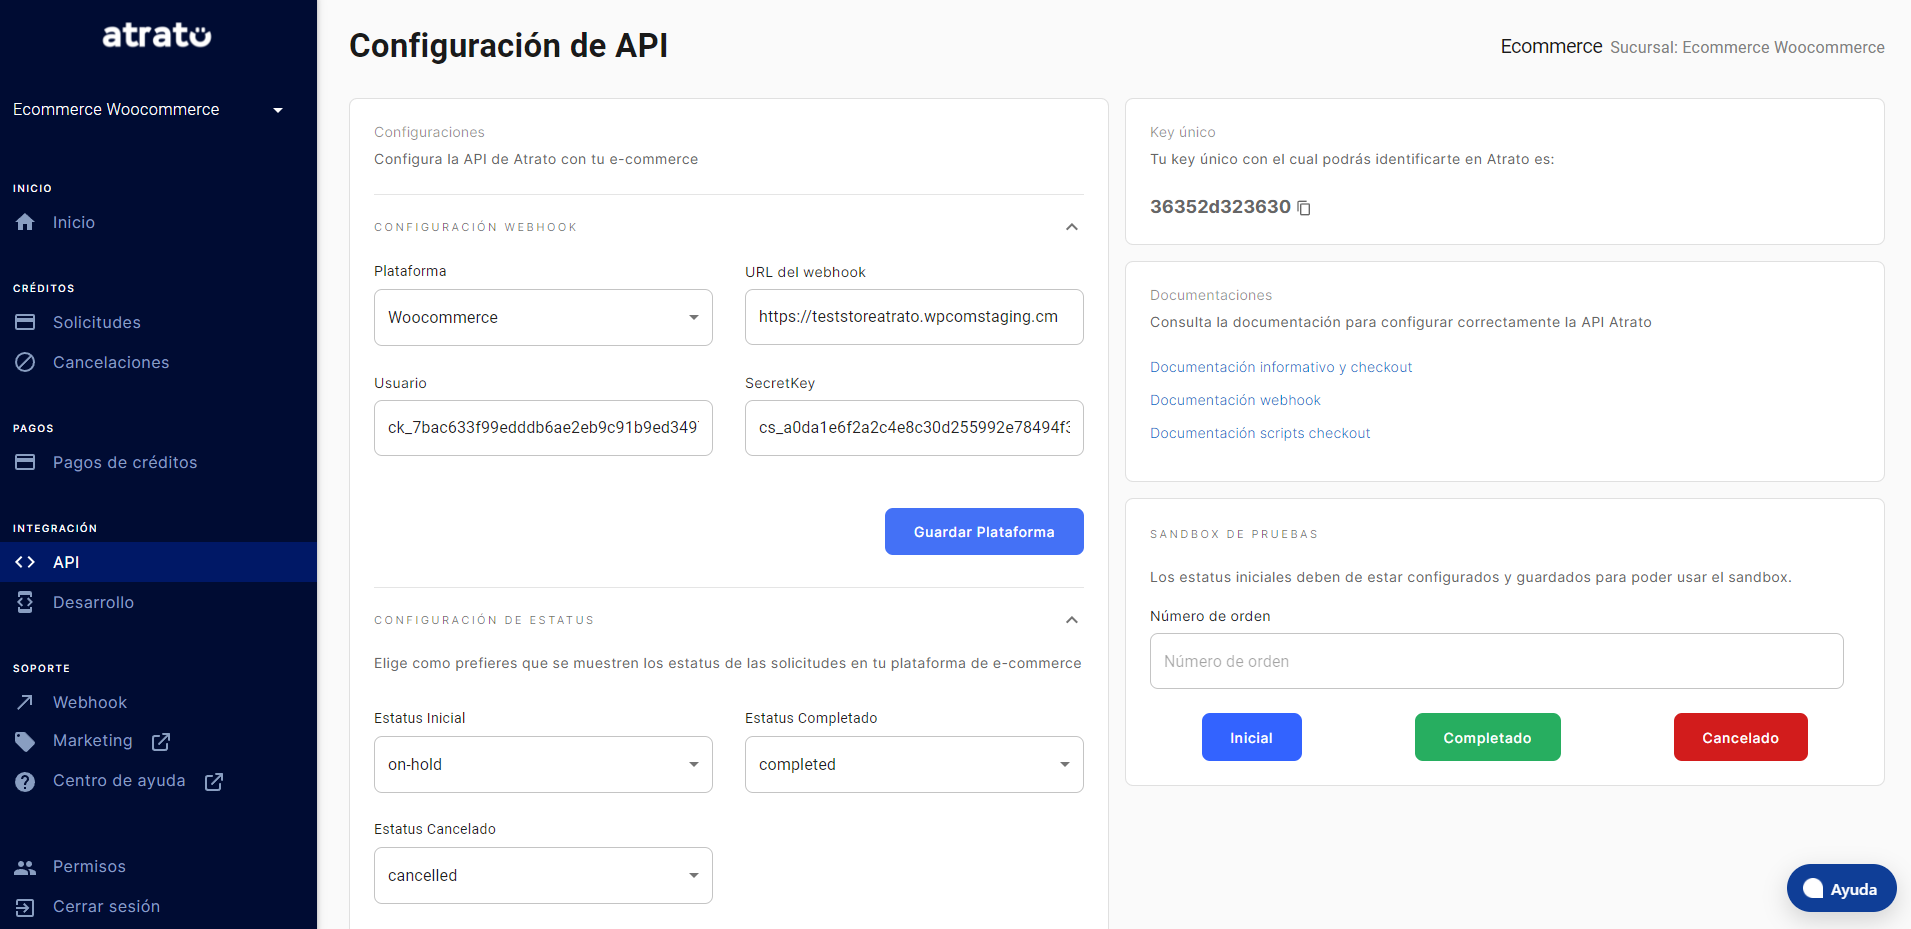Focus the URL del webhook field
1911x929 pixels.
[x=914, y=317]
